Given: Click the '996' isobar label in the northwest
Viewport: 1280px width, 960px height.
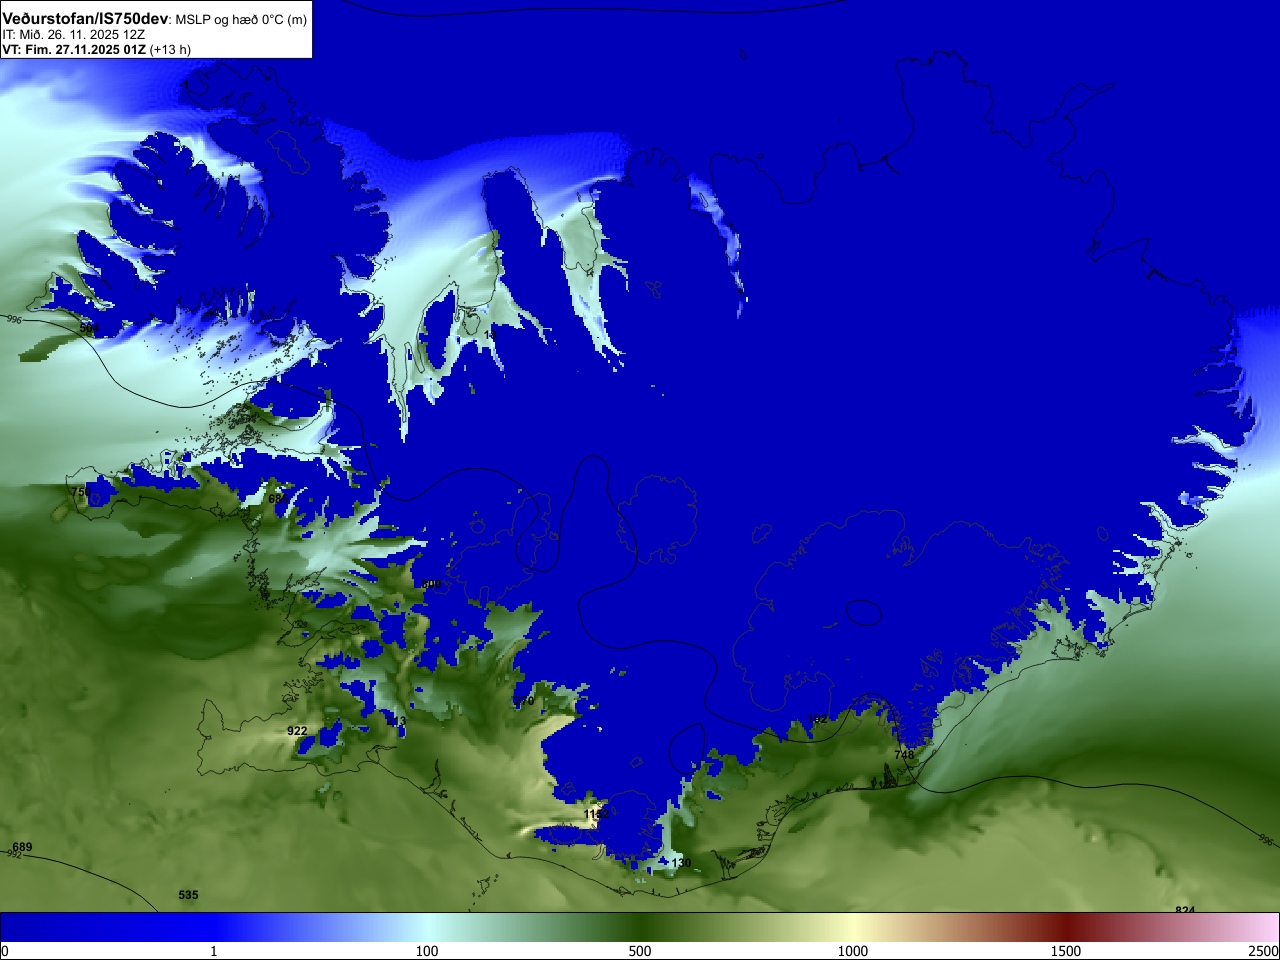Looking at the screenshot, I should [x=13, y=319].
